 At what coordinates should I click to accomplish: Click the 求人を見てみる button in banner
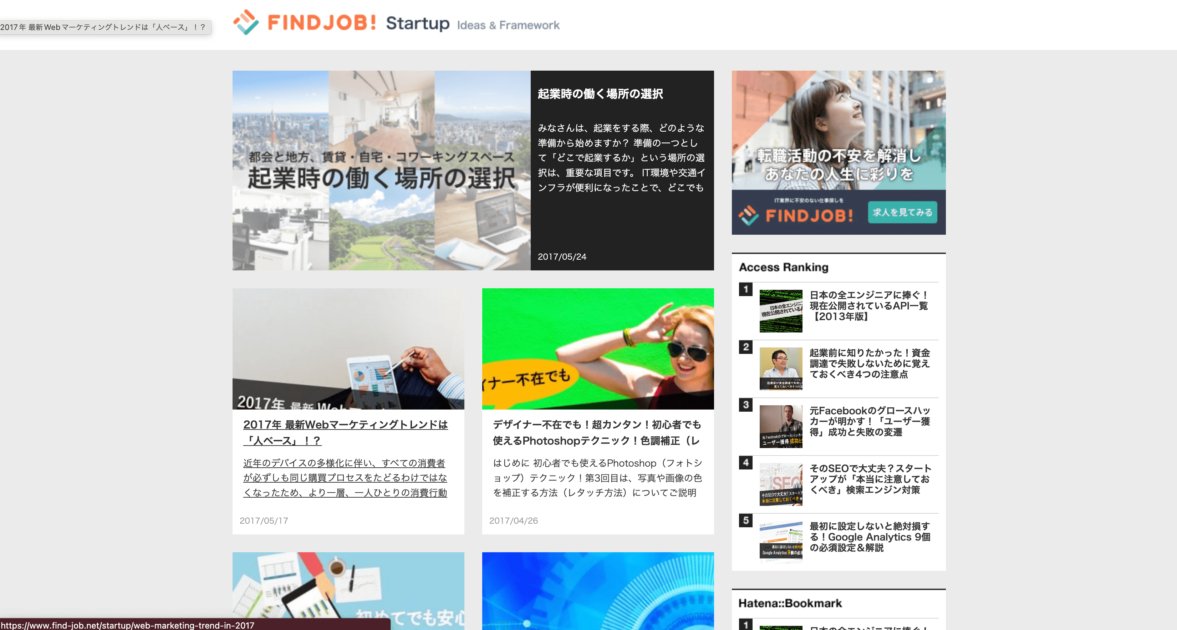(902, 213)
